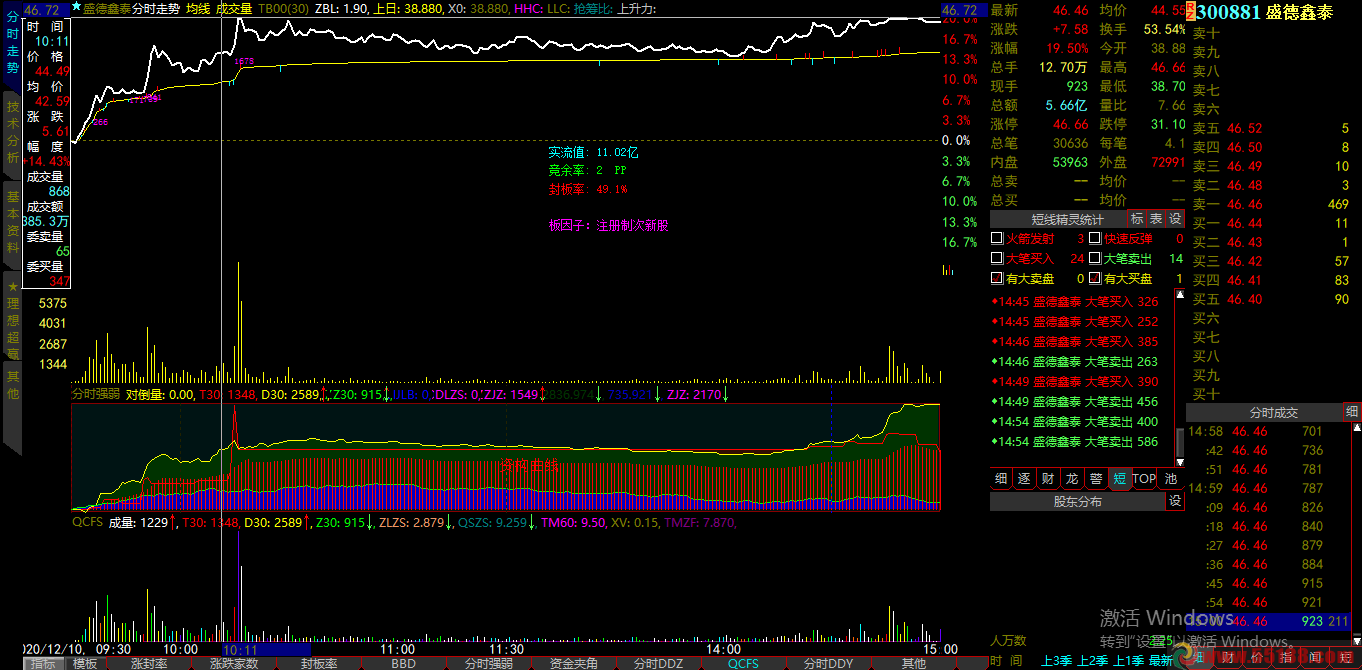The height and width of the screenshot is (670, 1362).
Task: Select the 逐 tab below the alert list
Action: pyautogui.click(x=1024, y=479)
